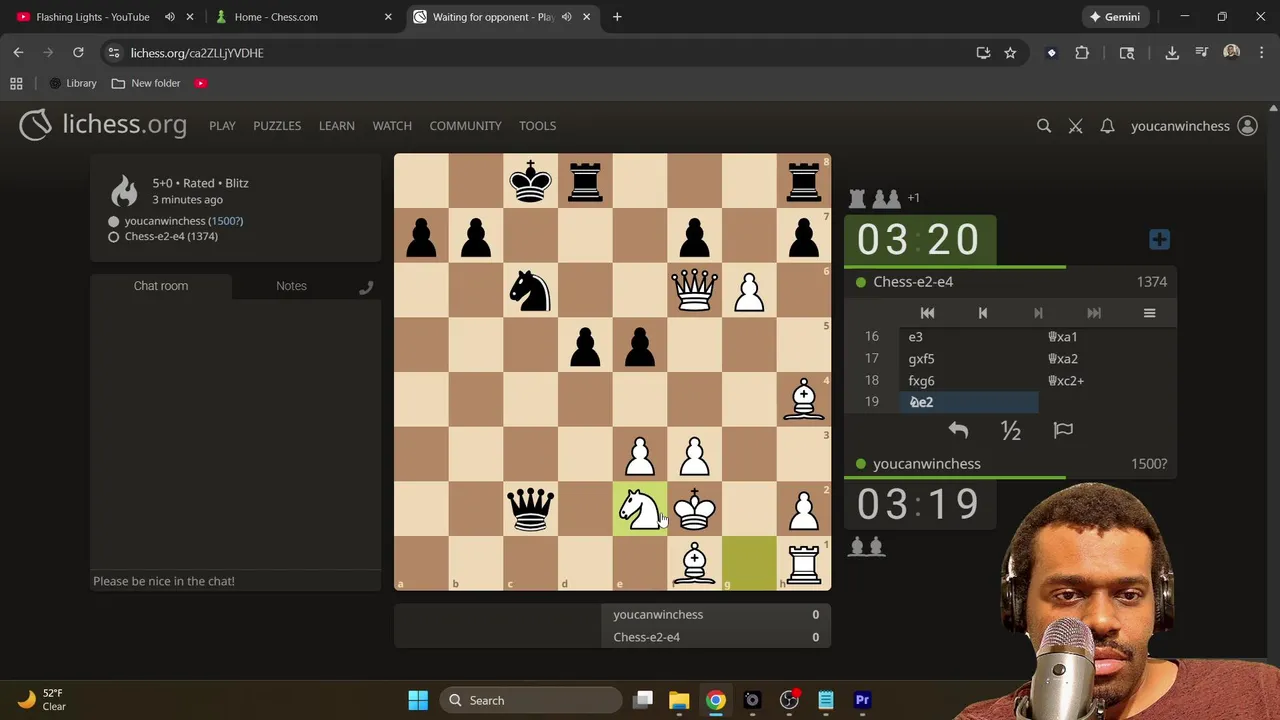Select the white bishop on h4
1280x720 pixels.
point(803,400)
